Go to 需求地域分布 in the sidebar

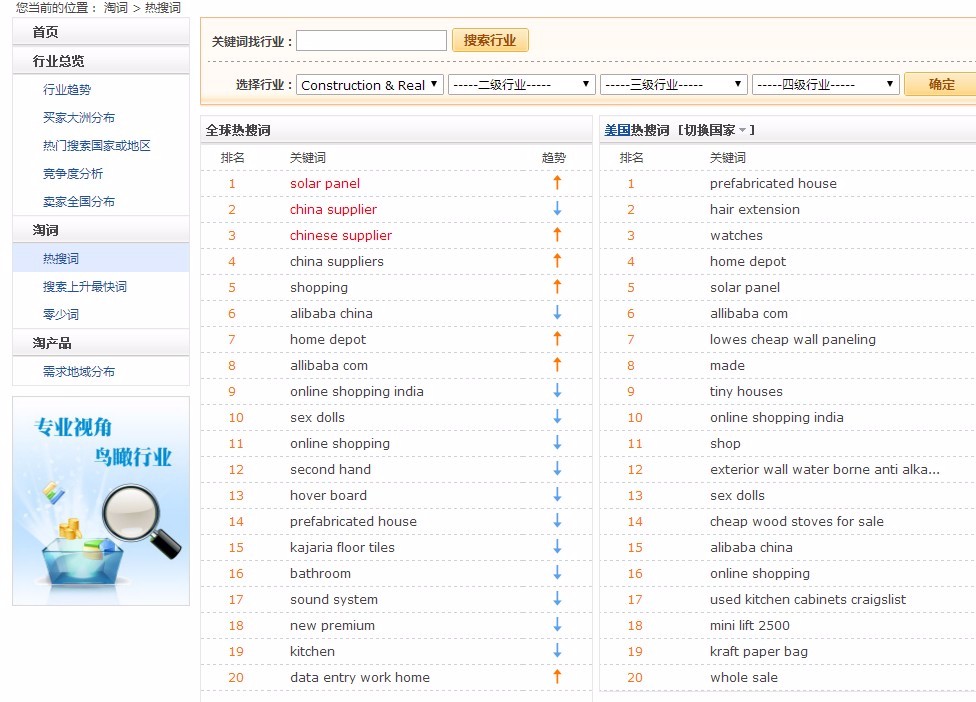pos(79,372)
